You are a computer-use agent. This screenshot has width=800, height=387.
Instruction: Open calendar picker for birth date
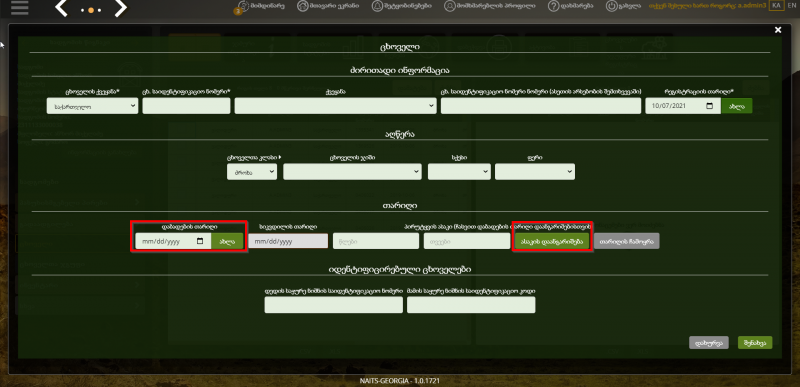tap(200, 242)
